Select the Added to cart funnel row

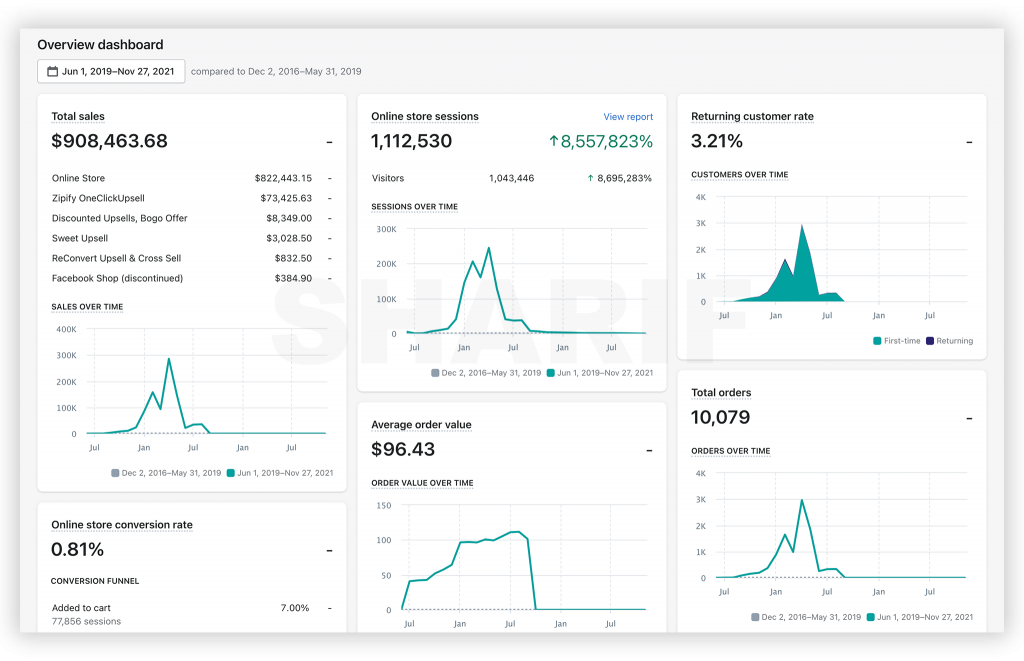pos(191,614)
